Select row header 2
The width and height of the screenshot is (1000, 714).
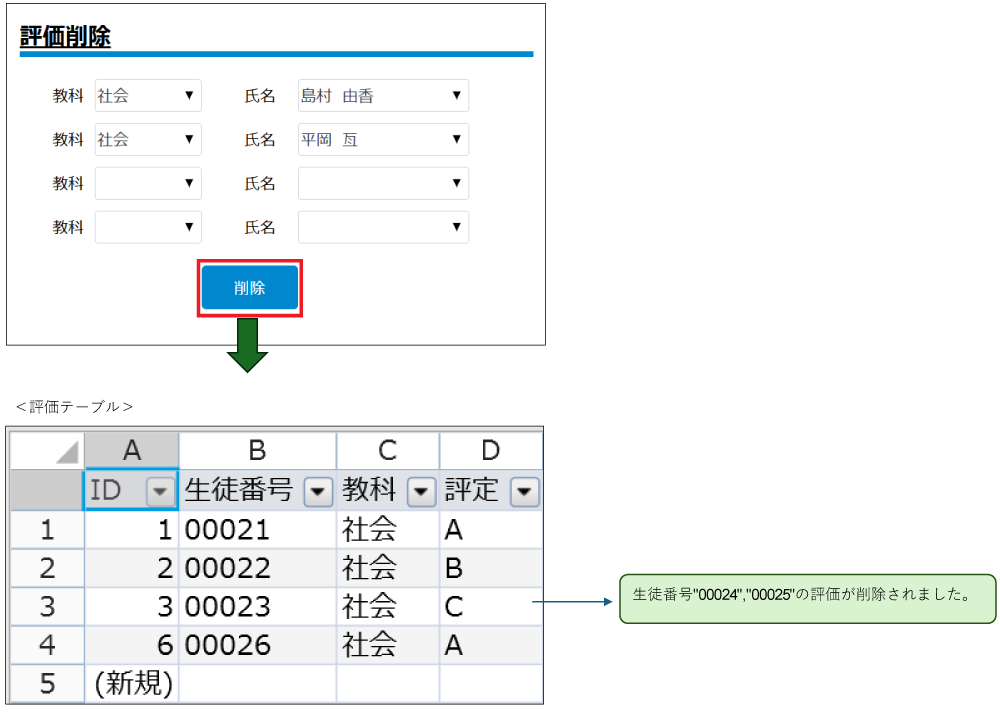47,568
